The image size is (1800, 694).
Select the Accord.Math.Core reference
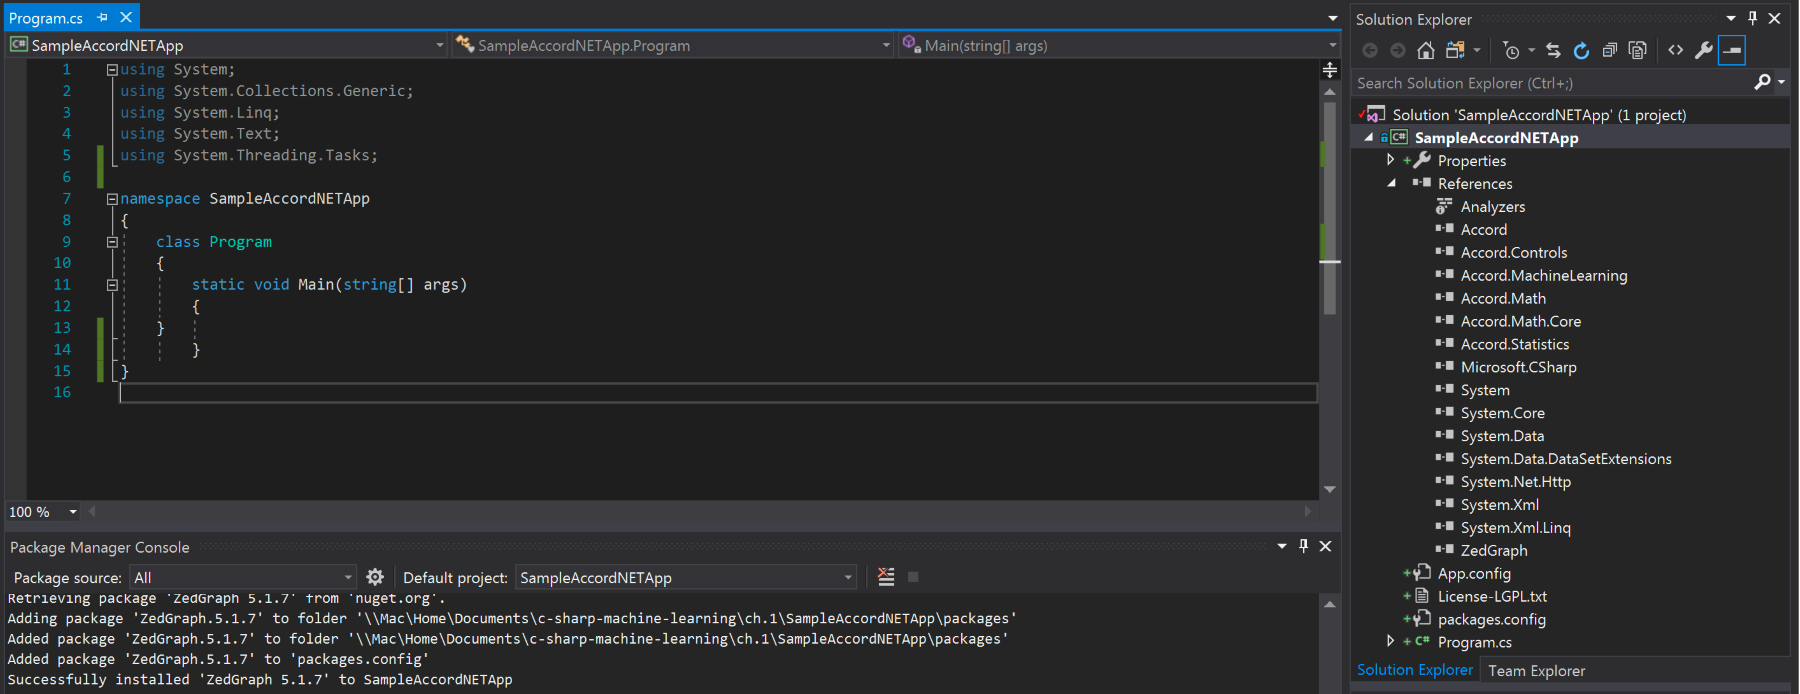coord(1520,322)
